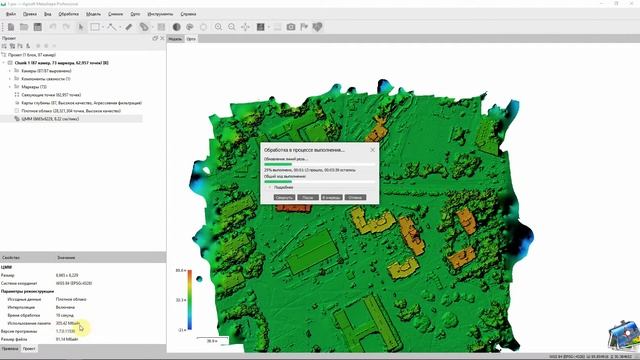Close the Project panel with its X icon
Image resolution: width=640 pixels, height=360 pixels.
point(162,38)
